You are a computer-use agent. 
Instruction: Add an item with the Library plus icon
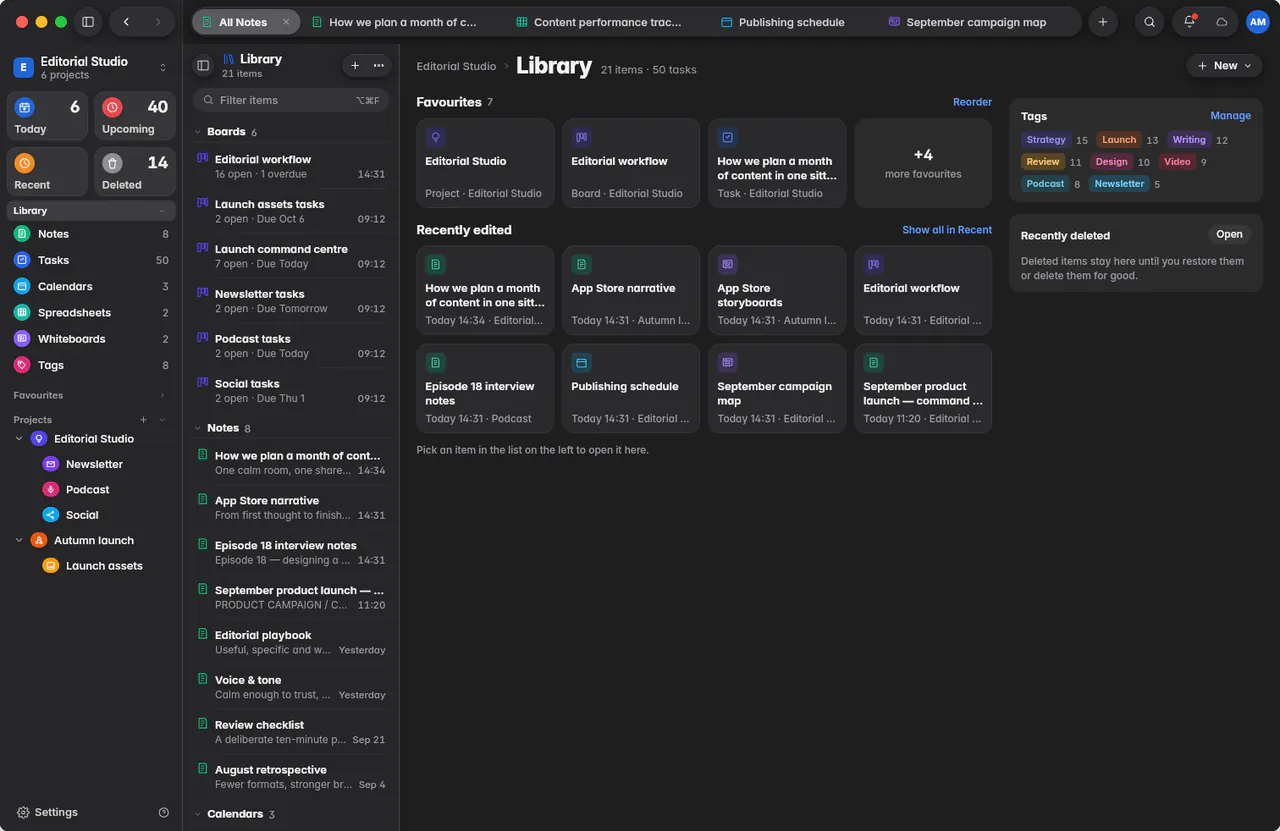(x=355, y=66)
